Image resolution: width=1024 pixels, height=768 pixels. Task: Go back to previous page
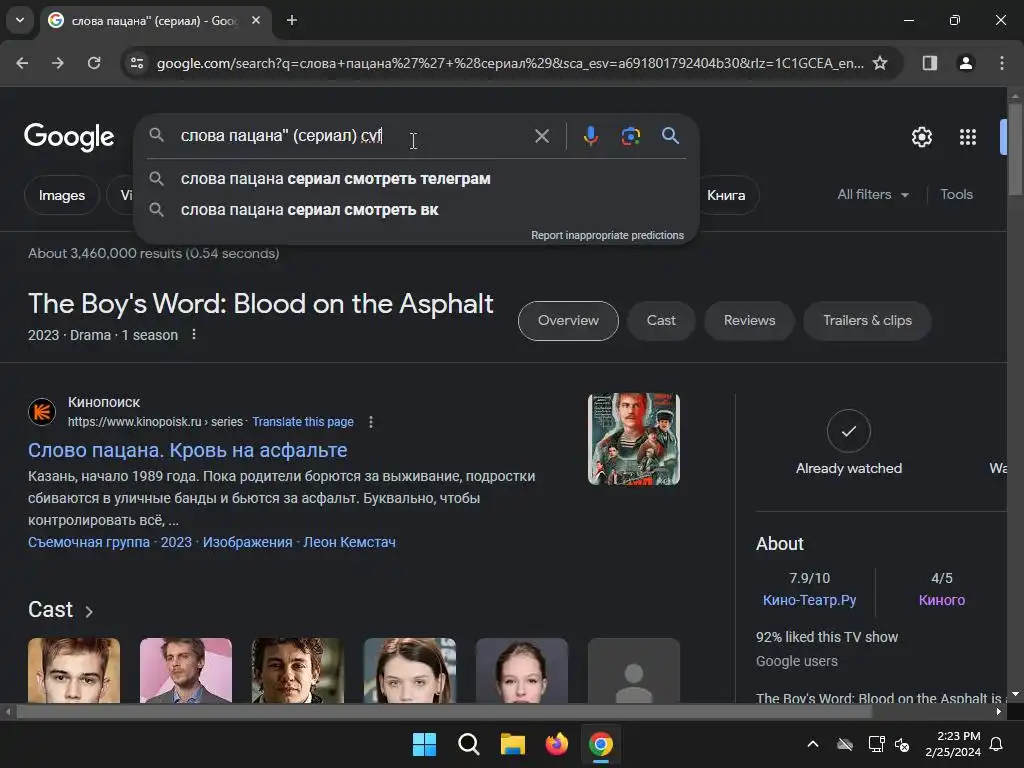(22, 63)
